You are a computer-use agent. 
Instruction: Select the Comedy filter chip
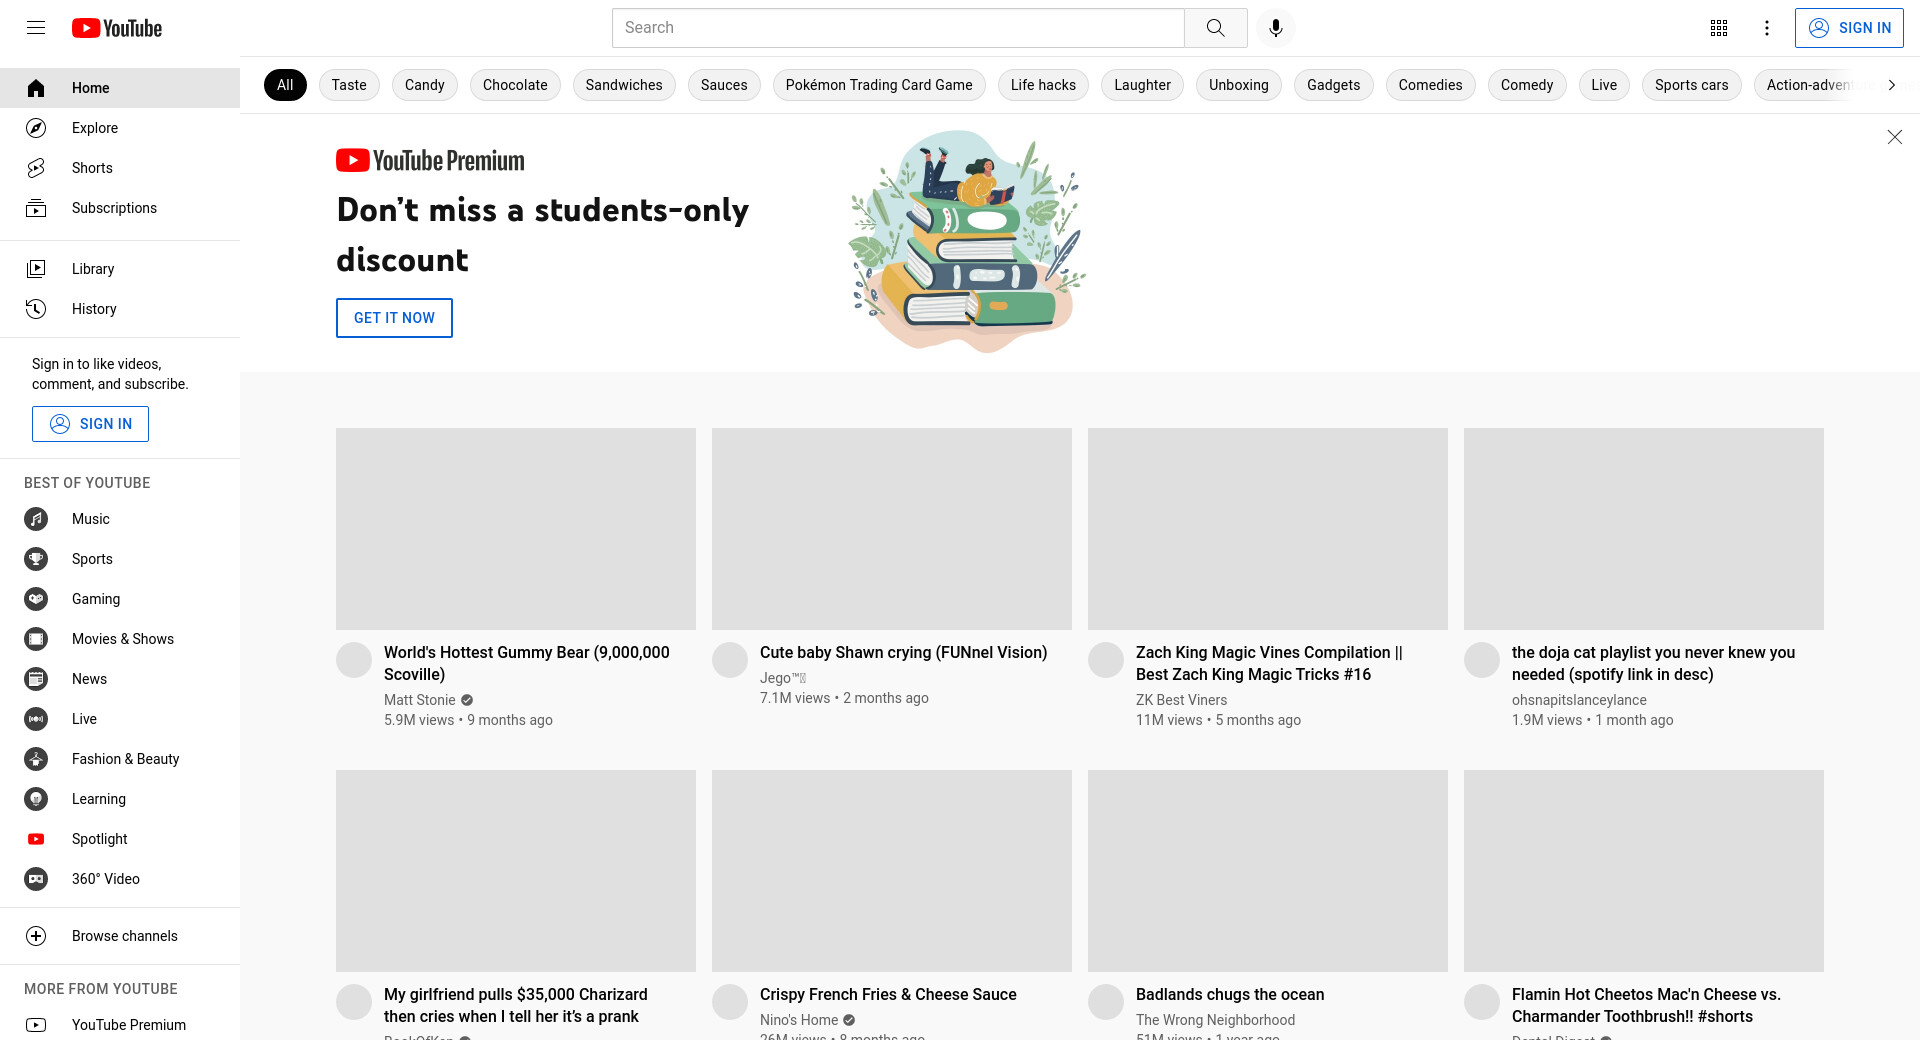coord(1527,85)
